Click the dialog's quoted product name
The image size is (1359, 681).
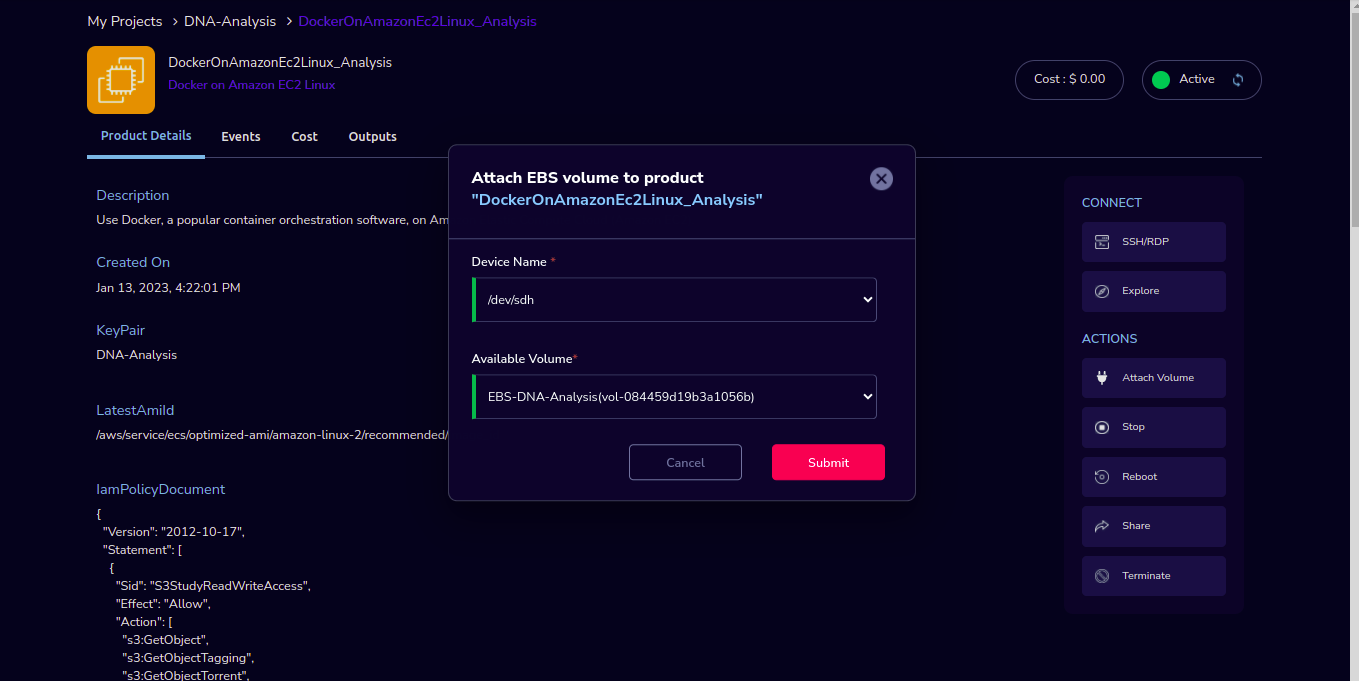coord(617,200)
